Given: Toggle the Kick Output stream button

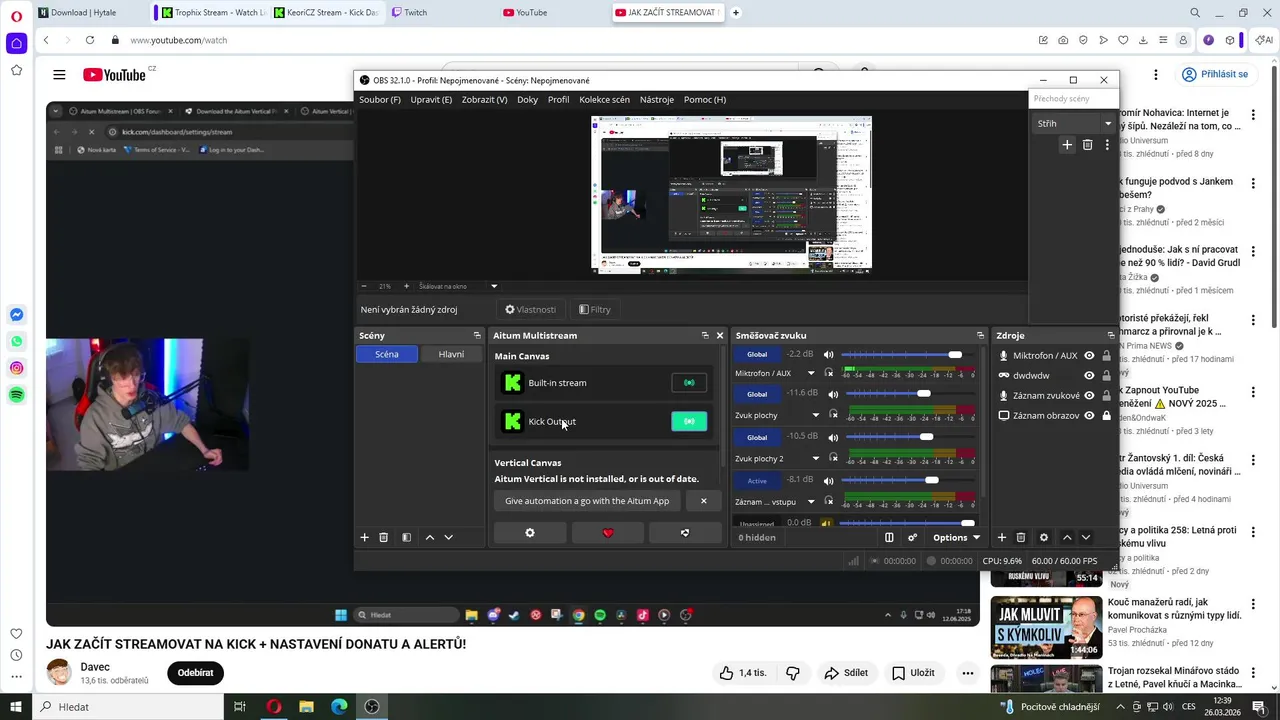Looking at the screenshot, I should pos(689,421).
